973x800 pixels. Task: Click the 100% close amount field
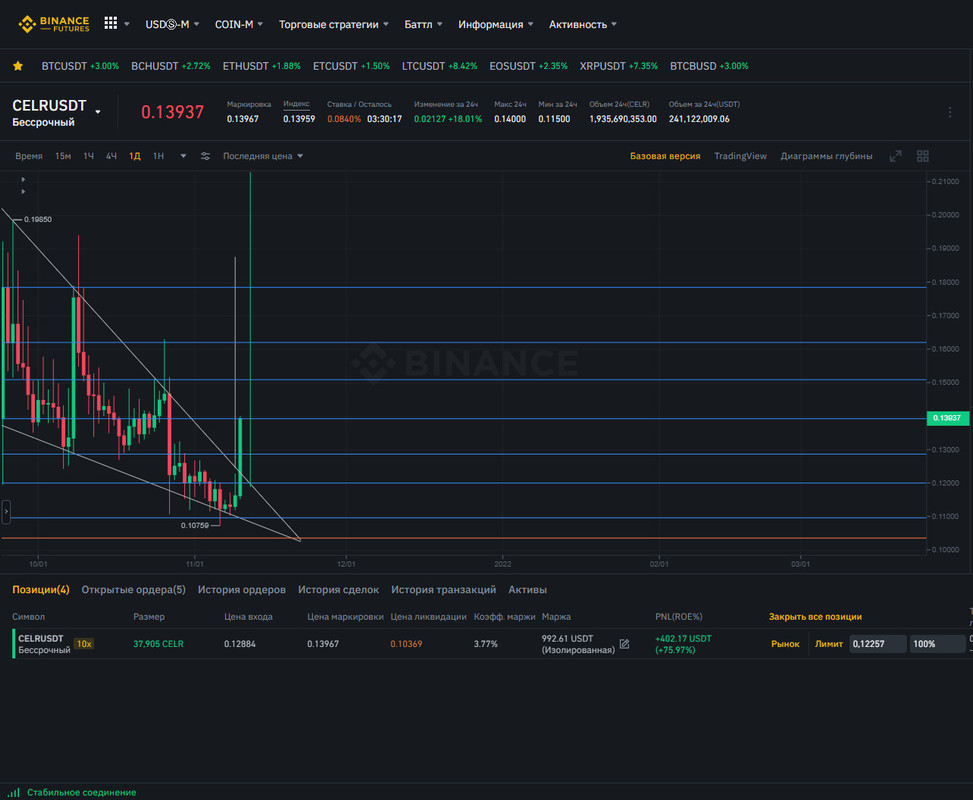pos(937,644)
